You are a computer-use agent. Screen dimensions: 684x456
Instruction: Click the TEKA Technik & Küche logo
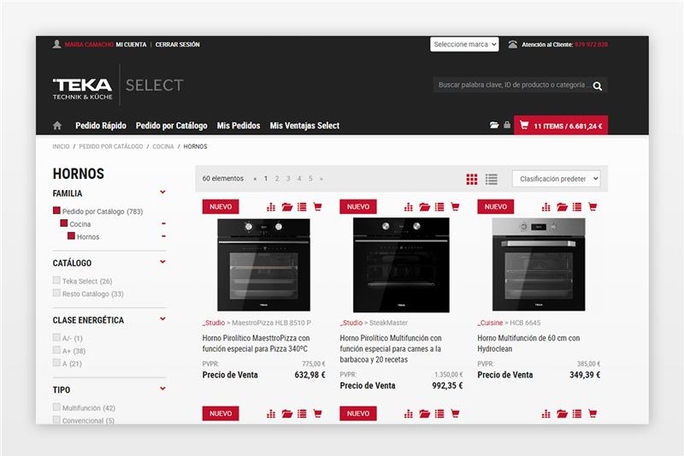click(82, 89)
